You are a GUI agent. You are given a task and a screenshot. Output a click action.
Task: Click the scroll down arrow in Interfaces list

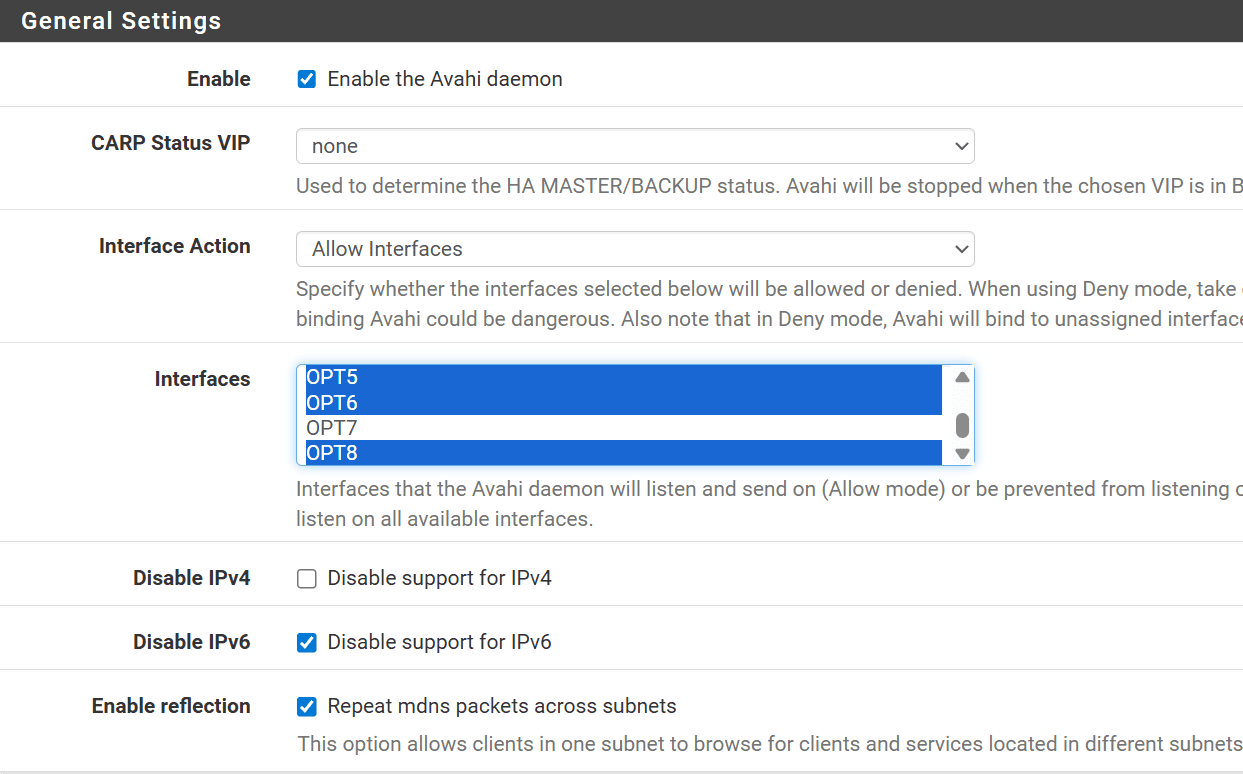point(962,454)
